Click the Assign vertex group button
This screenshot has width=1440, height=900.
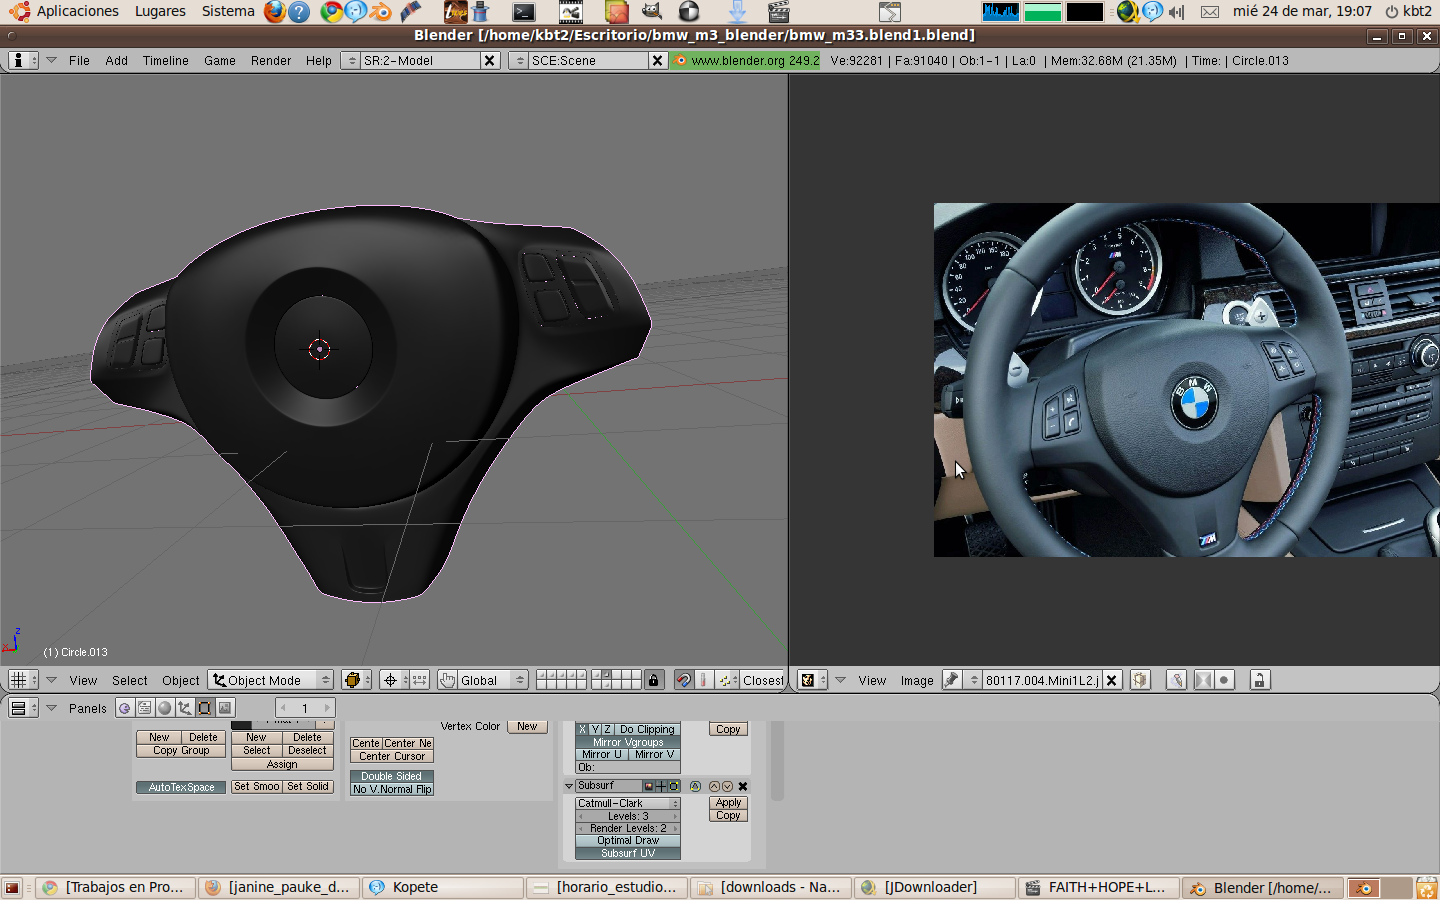(x=282, y=764)
